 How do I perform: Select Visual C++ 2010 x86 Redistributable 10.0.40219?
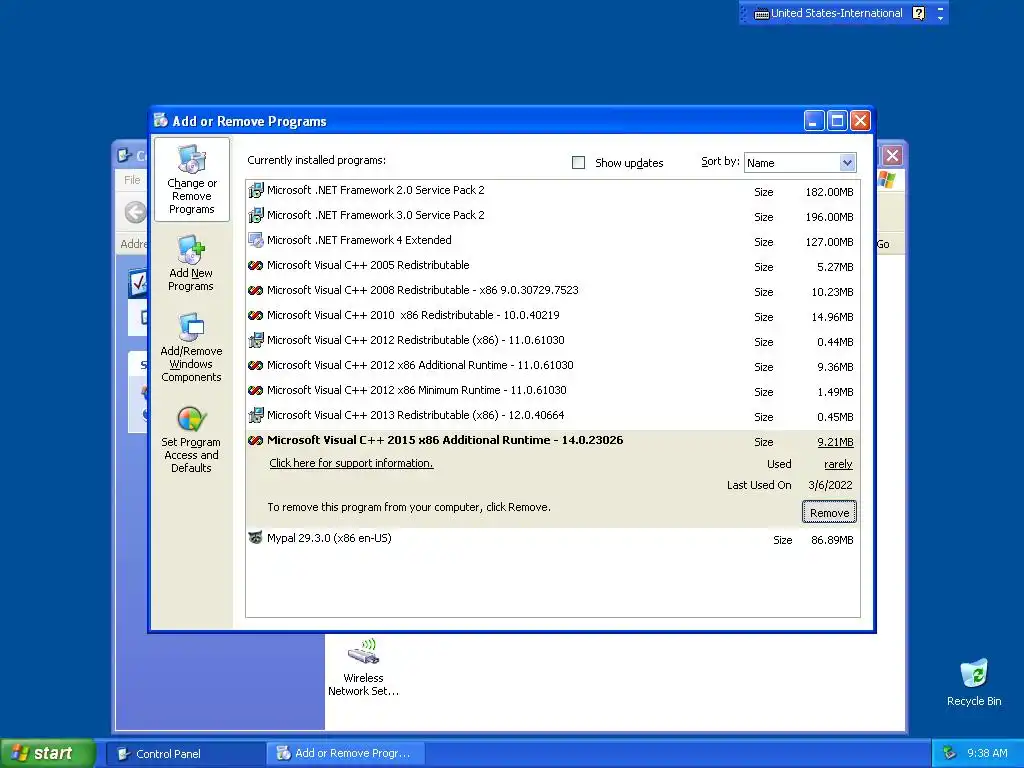pyautogui.click(x=552, y=316)
